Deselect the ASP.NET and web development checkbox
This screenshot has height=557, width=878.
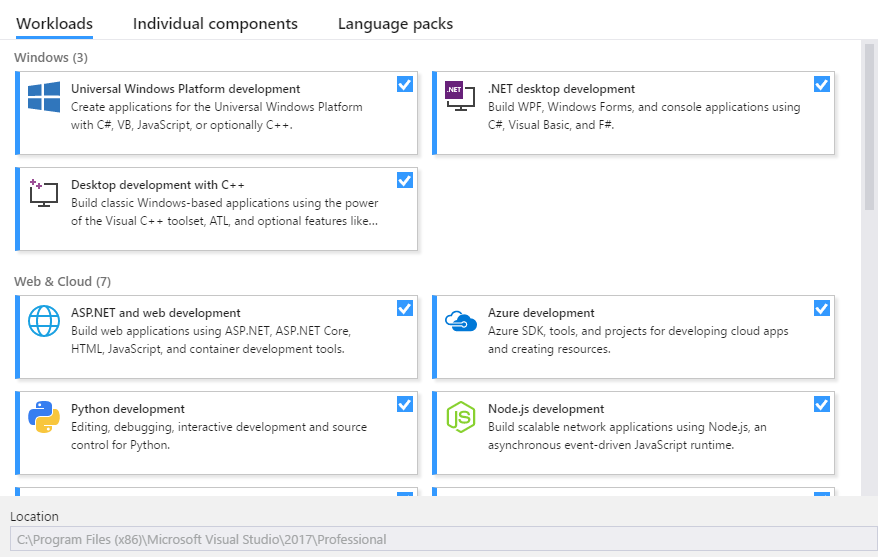tap(405, 308)
